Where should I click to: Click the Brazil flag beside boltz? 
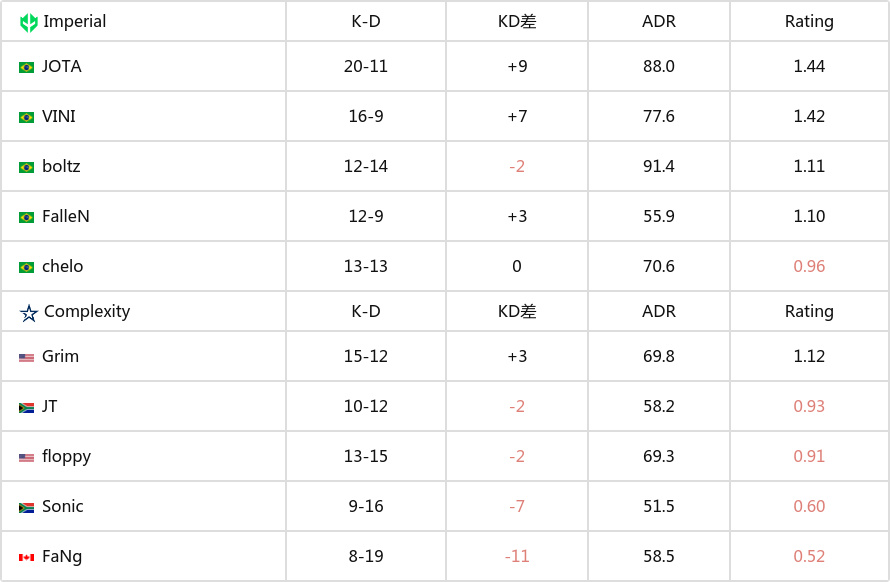[x=26, y=168]
